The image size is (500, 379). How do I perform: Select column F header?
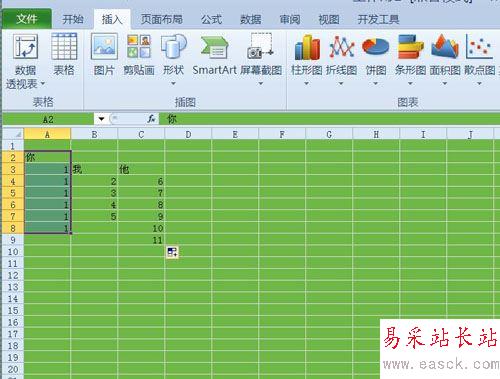click(282, 134)
